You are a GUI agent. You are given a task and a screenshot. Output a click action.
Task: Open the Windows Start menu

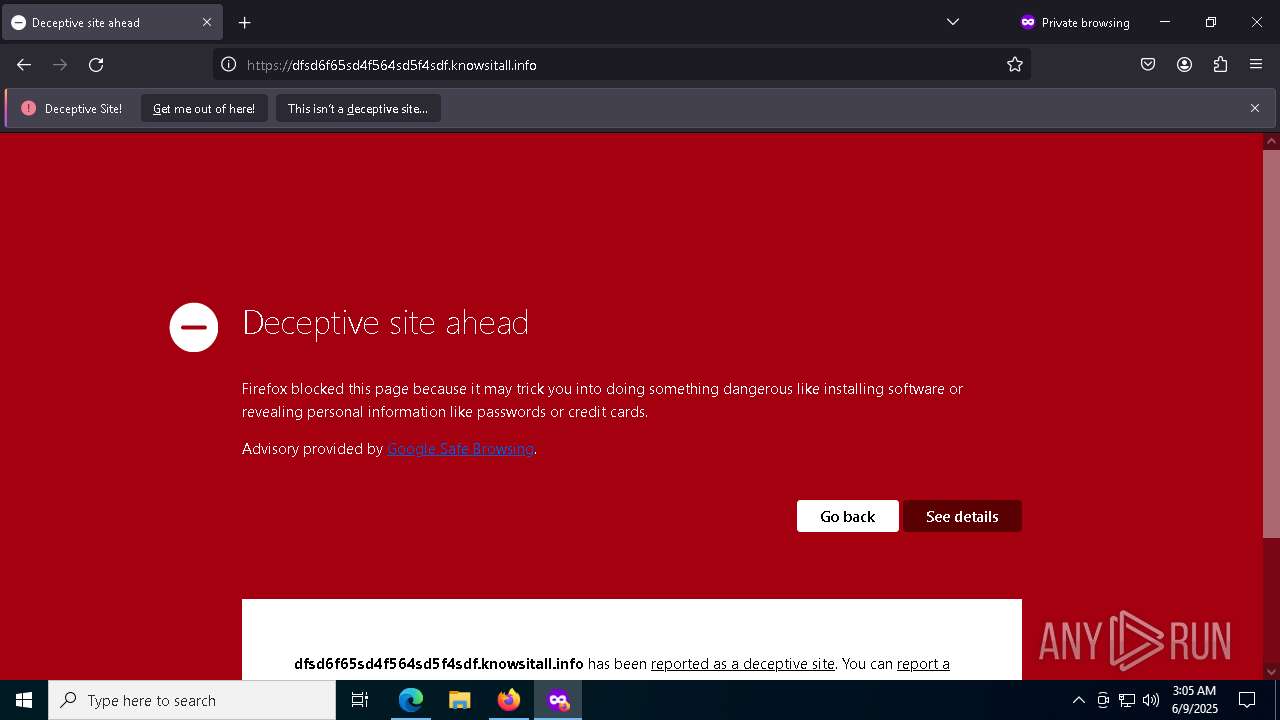click(24, 700)
